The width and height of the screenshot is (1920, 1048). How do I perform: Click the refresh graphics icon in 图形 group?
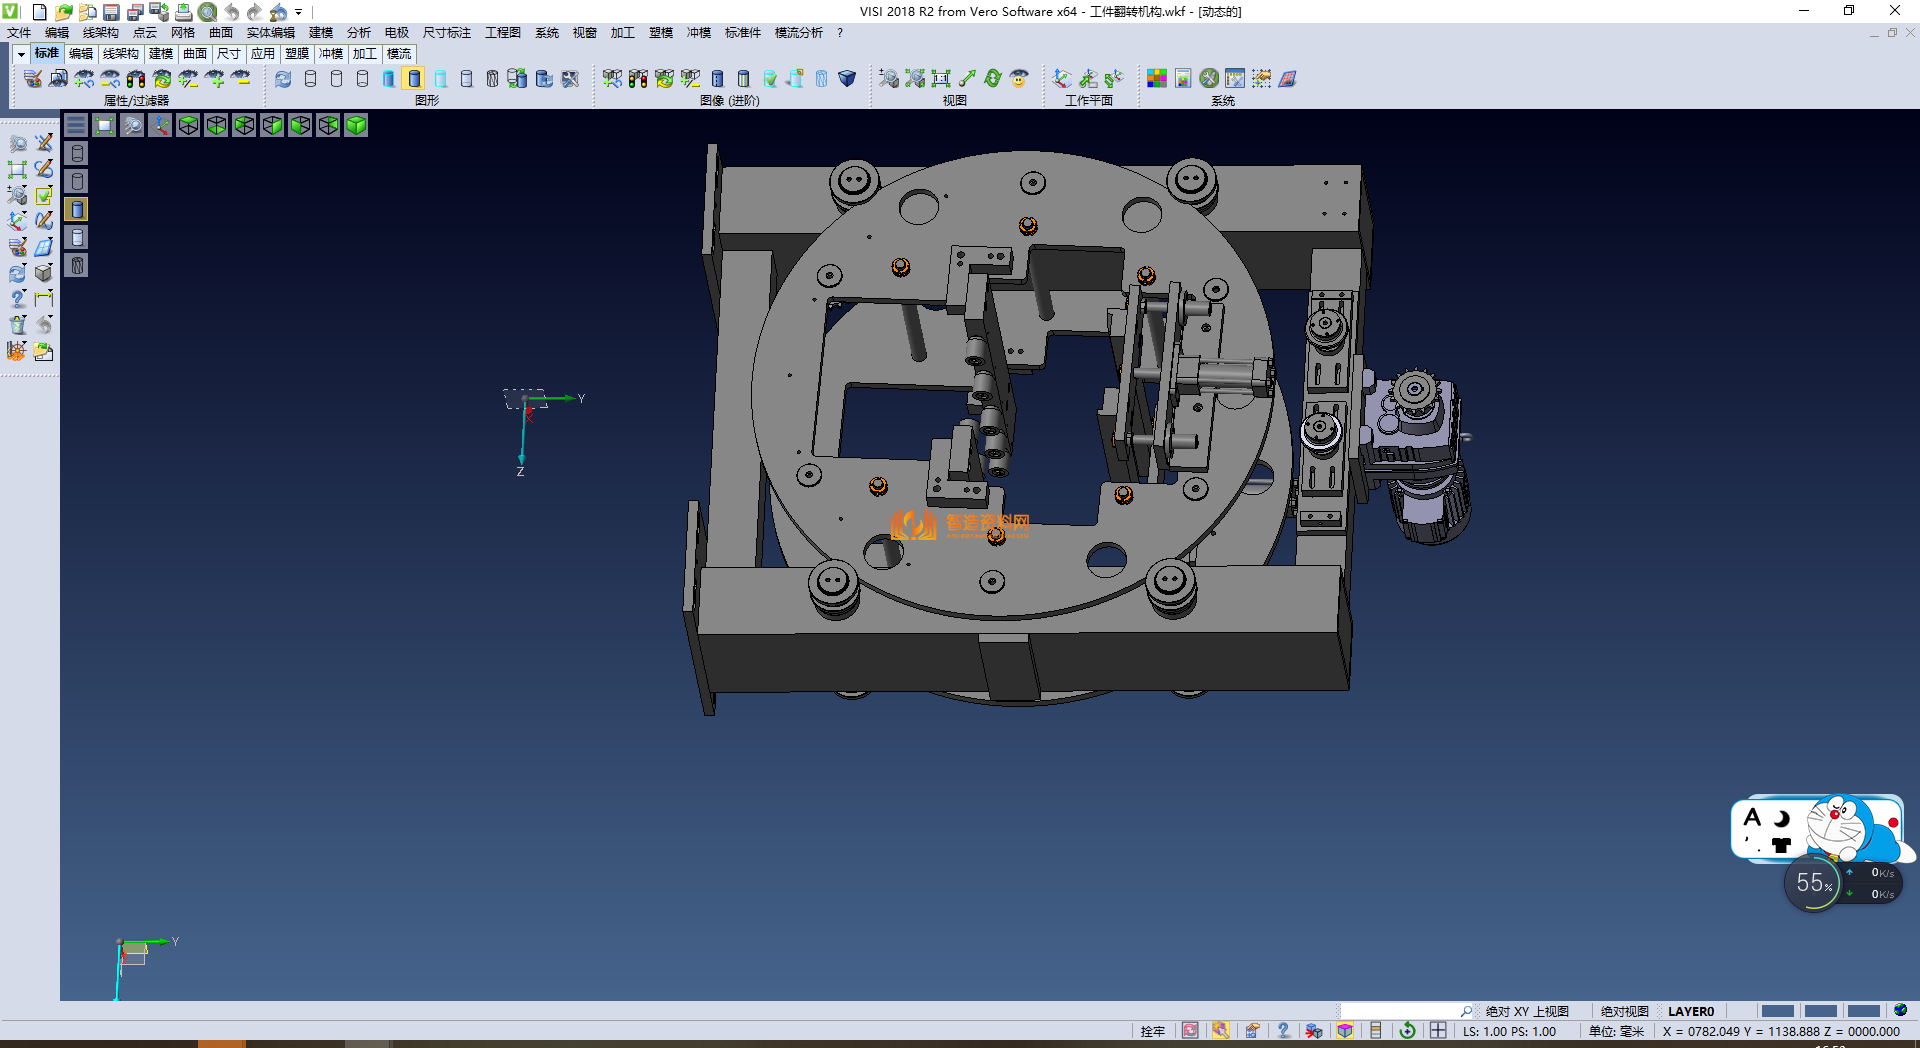tap(283, 78)
